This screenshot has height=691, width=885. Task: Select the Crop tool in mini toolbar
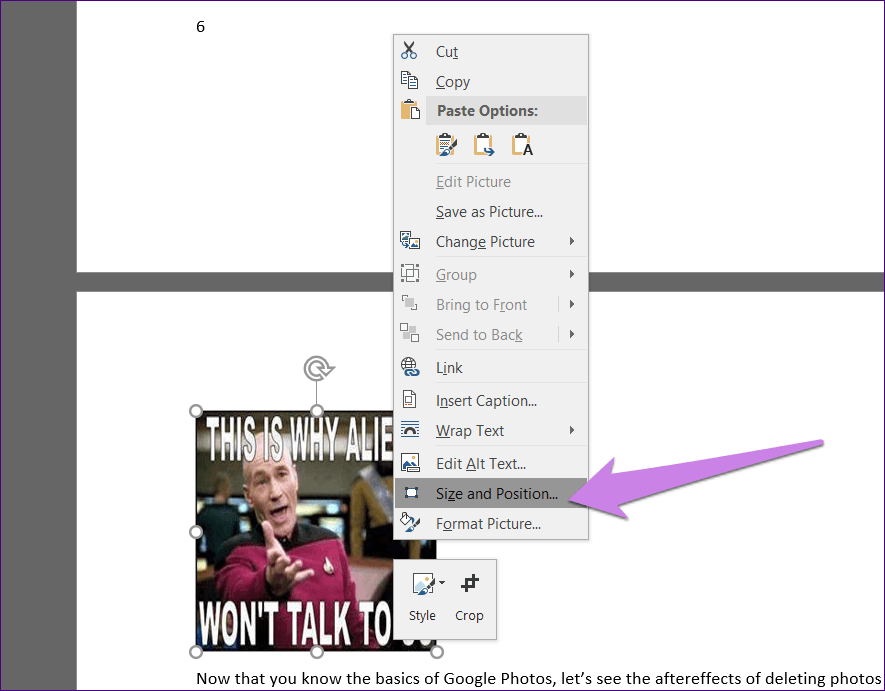[470, 597]
